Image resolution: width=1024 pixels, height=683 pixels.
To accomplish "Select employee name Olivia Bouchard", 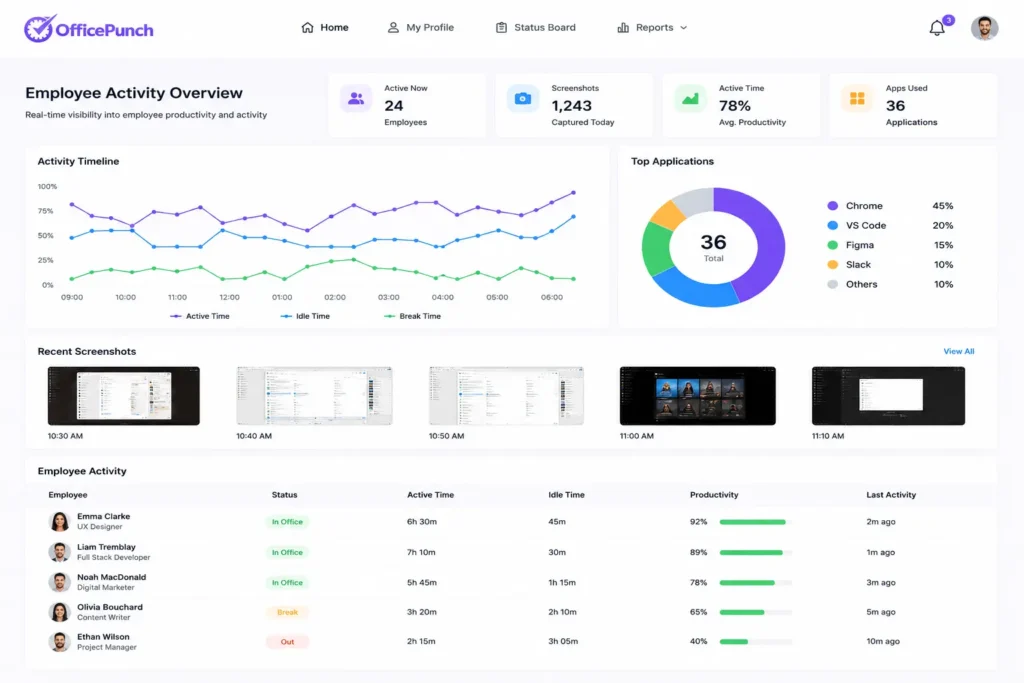I will [x=110, y=607].
